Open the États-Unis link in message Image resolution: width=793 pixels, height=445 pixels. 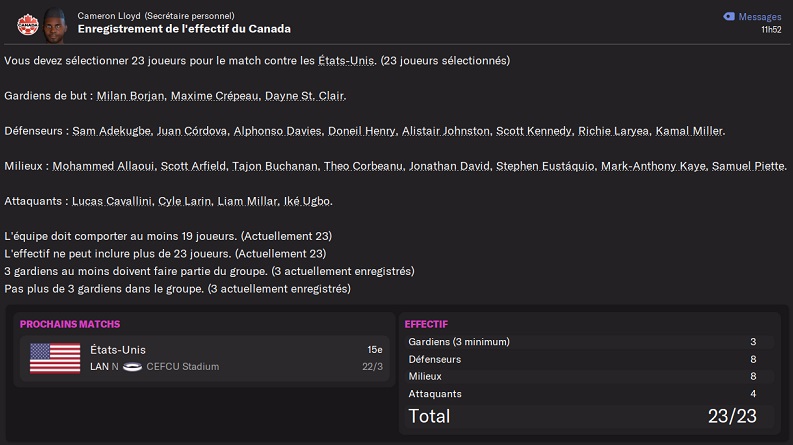point(348,61)
